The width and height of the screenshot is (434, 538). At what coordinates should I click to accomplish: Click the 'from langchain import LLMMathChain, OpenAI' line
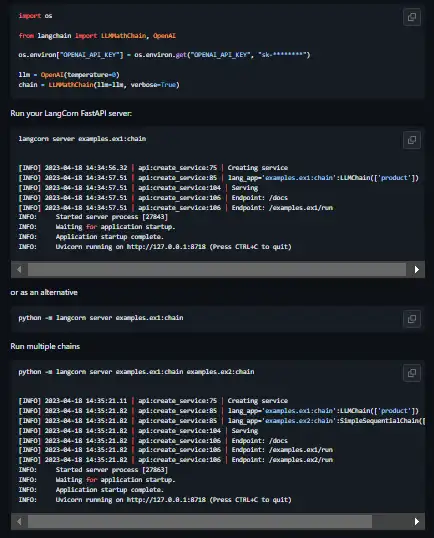coord(97,36)
